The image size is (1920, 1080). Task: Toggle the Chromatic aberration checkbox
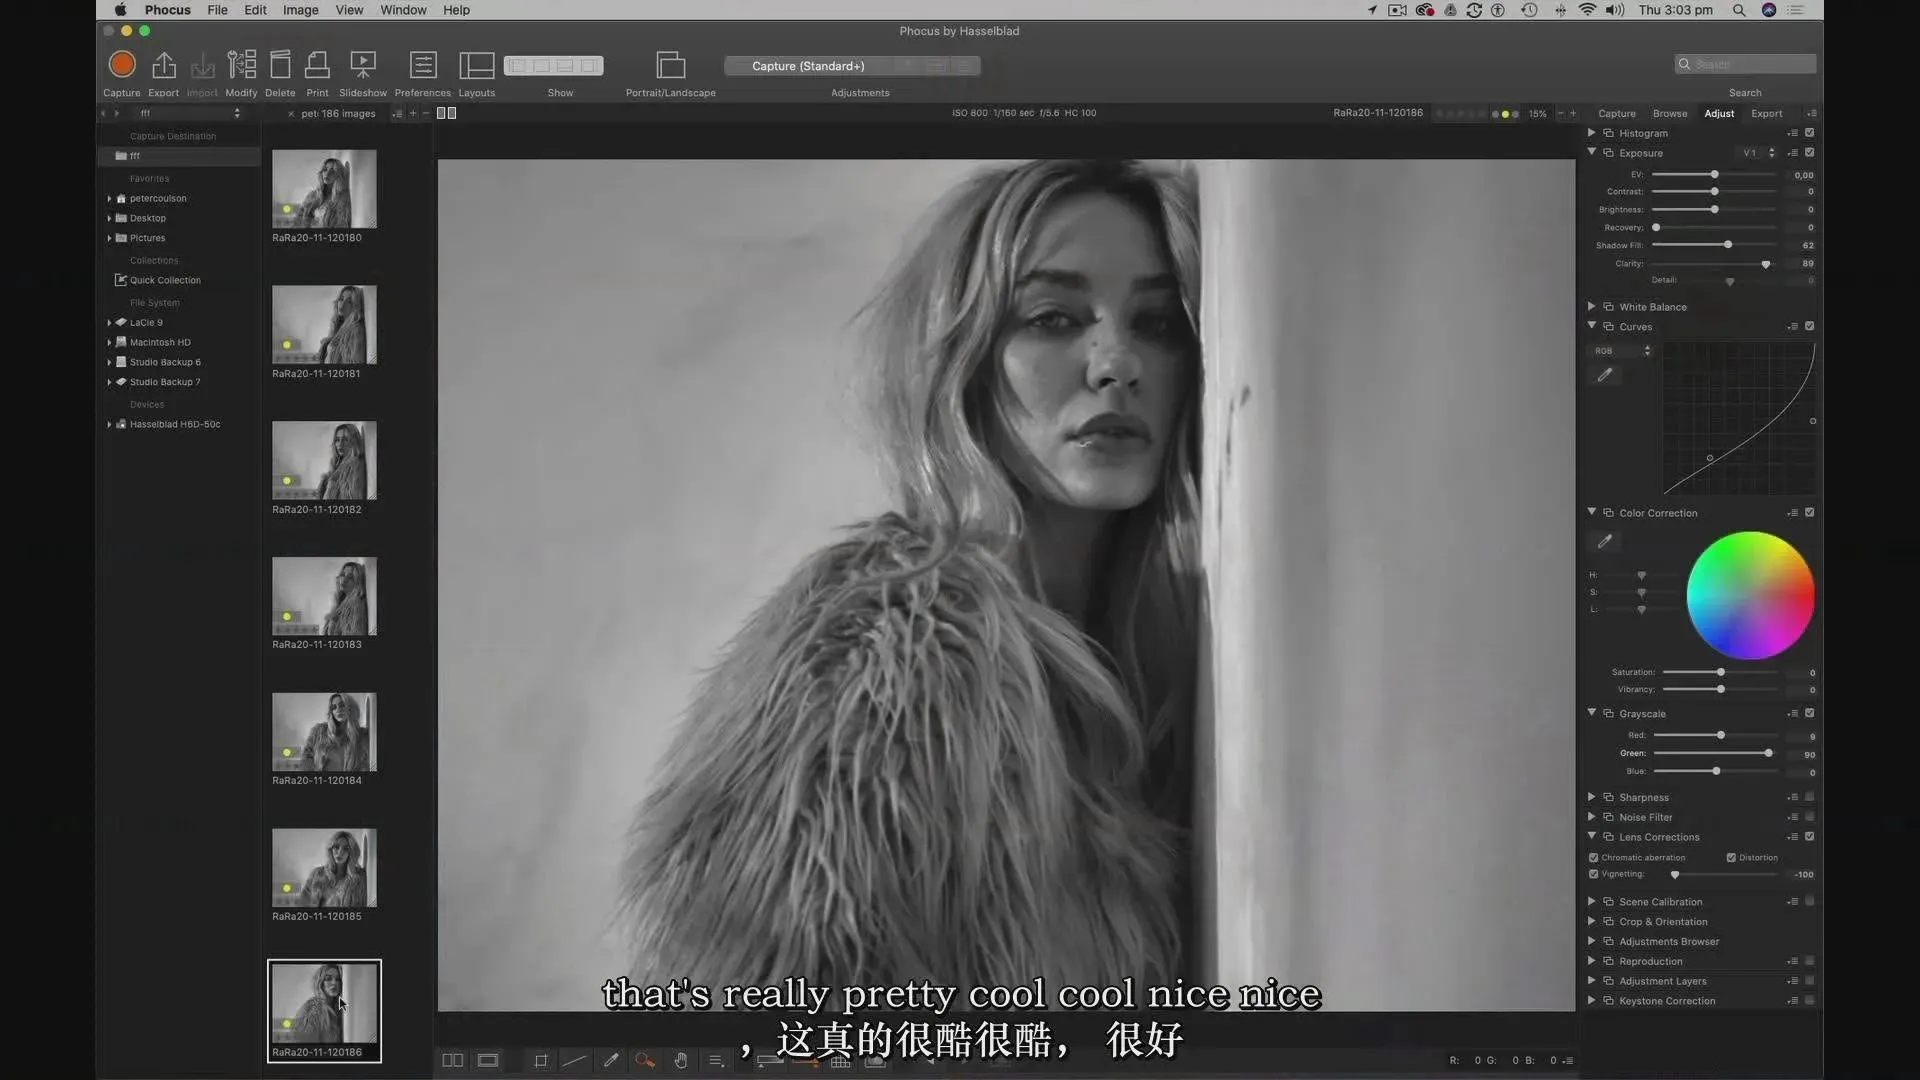point(1594,858)
